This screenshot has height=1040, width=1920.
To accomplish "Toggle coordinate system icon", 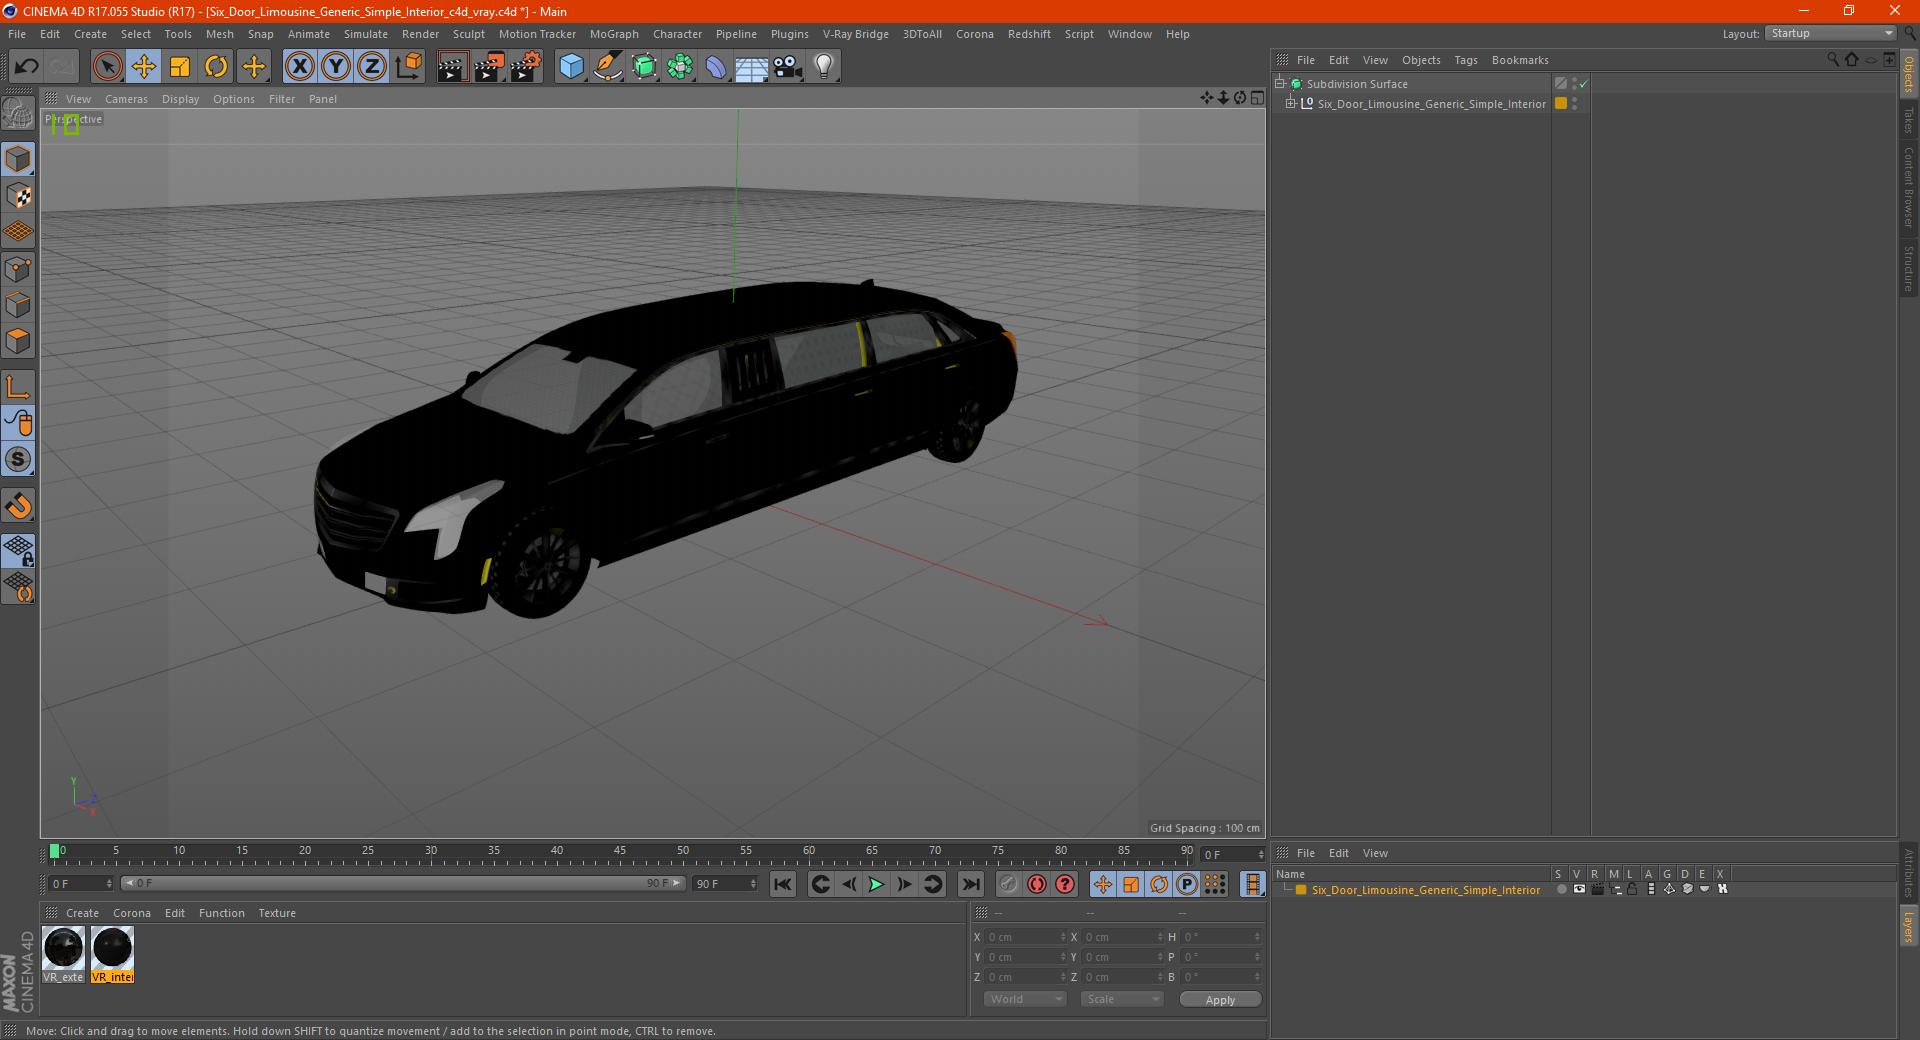I will pyautogui.click(x=408, y=67).
